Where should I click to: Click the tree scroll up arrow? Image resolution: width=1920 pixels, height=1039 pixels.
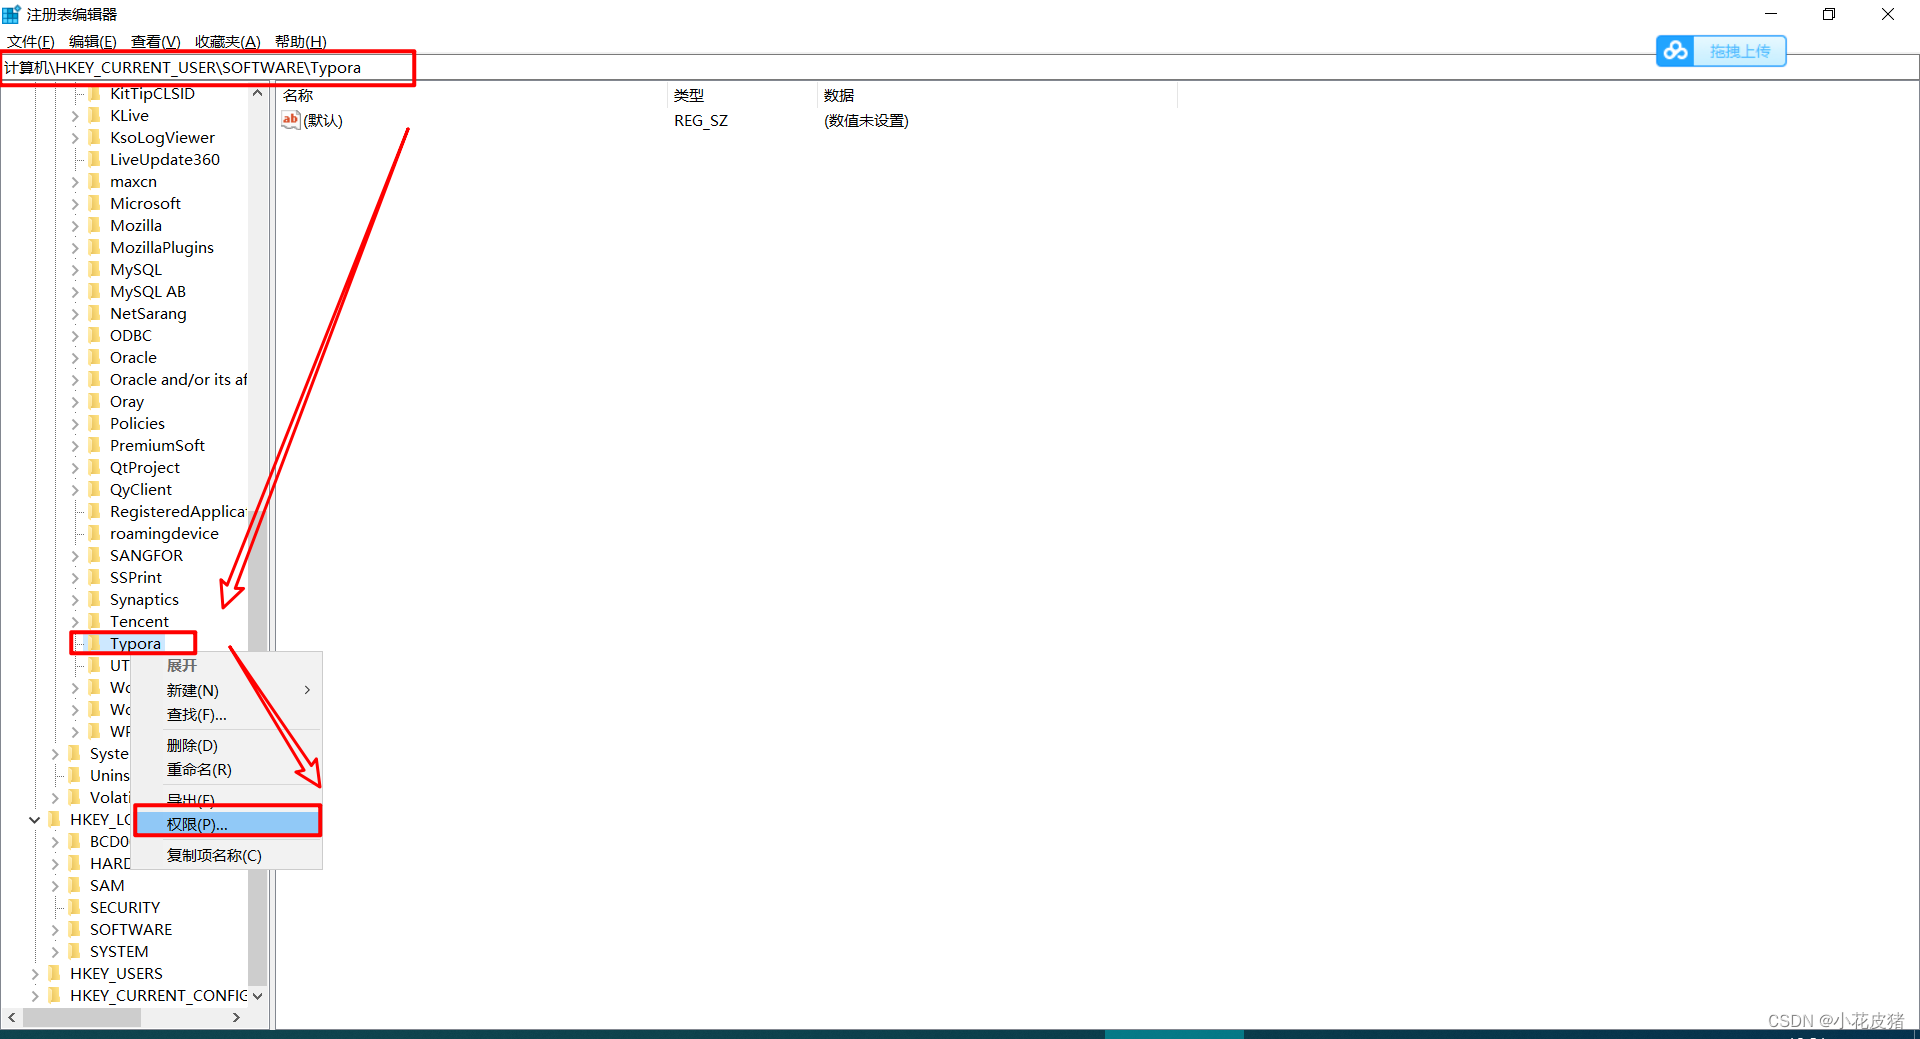(x=257, y=93)
